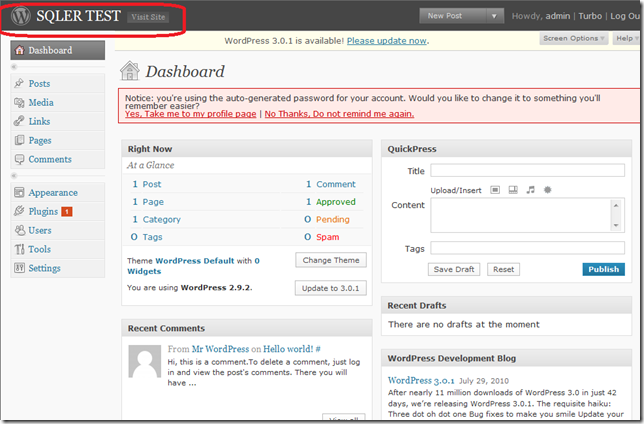Click Update to 3.0.1 button
Viewport: 644px width, 424px height.
coord(330,288)
